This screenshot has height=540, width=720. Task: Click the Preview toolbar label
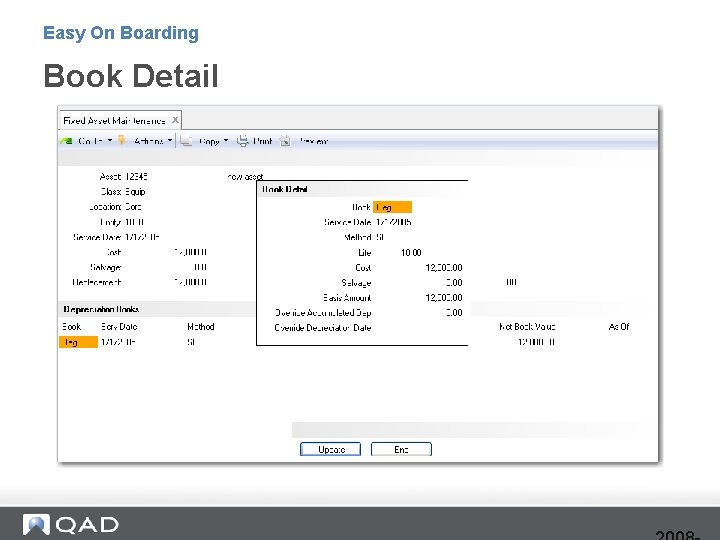[x=314, y=141]
